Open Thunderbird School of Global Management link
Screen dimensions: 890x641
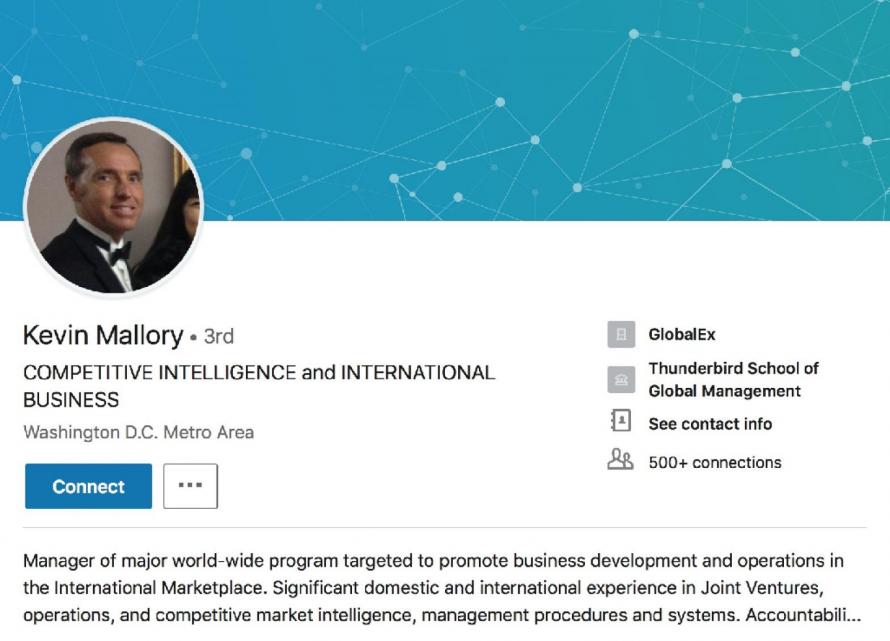(733, 379)
